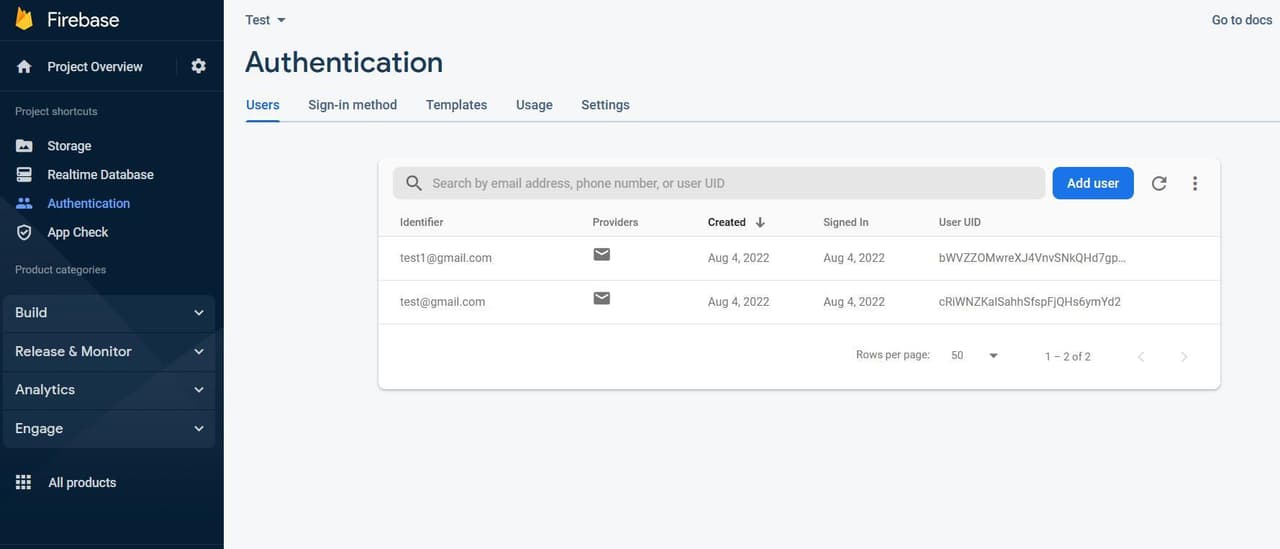Select the test1@gmail.com identifier
Screen dimensions: 1280x549
click(x=446, y=258)
